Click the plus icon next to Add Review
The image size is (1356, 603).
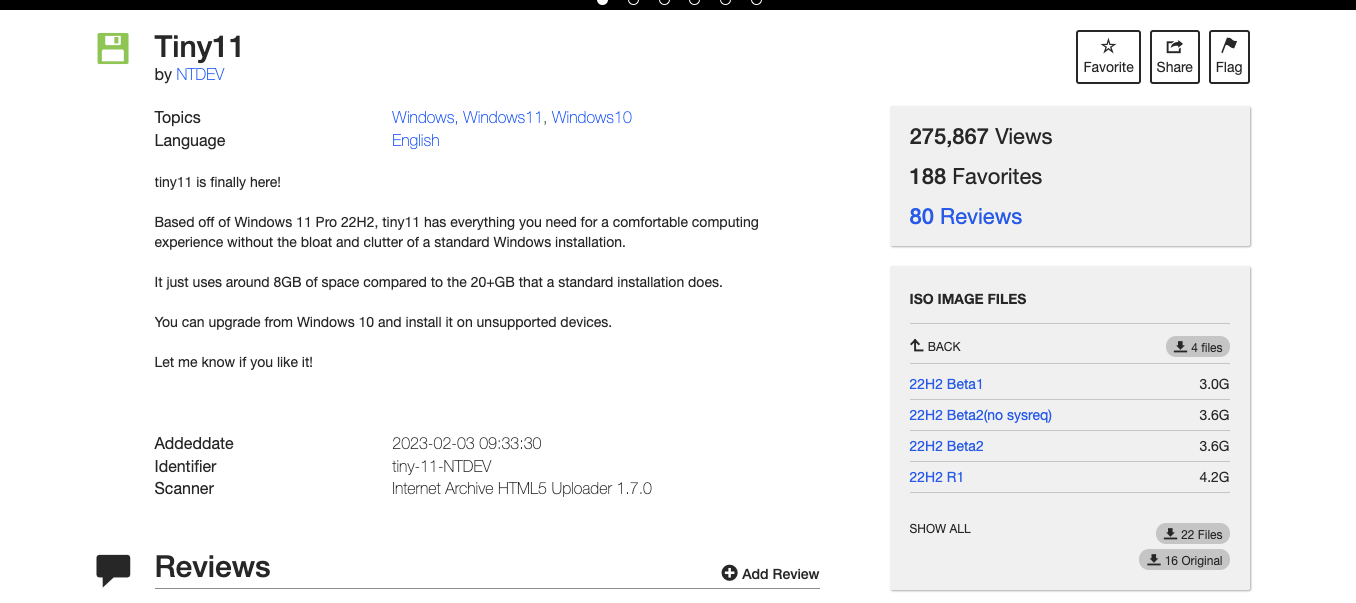coord(729,573)
